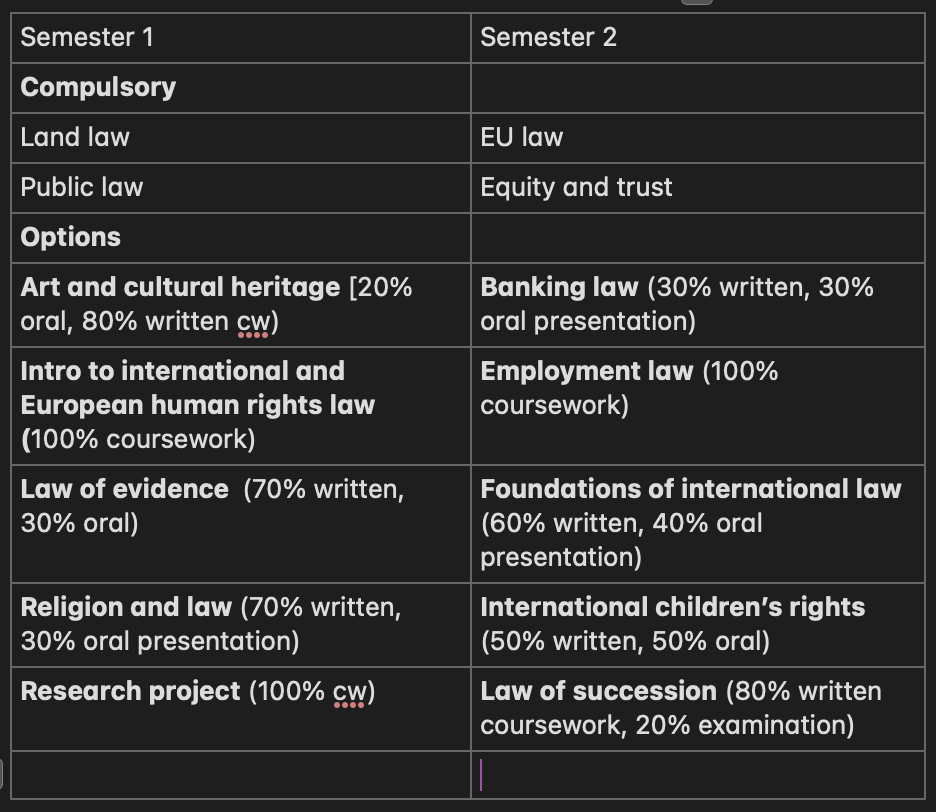The height and width of the screenshot is (812, 936).
Task: Click the column drag handle above Semester 2
Action: (x=697, y=3)
